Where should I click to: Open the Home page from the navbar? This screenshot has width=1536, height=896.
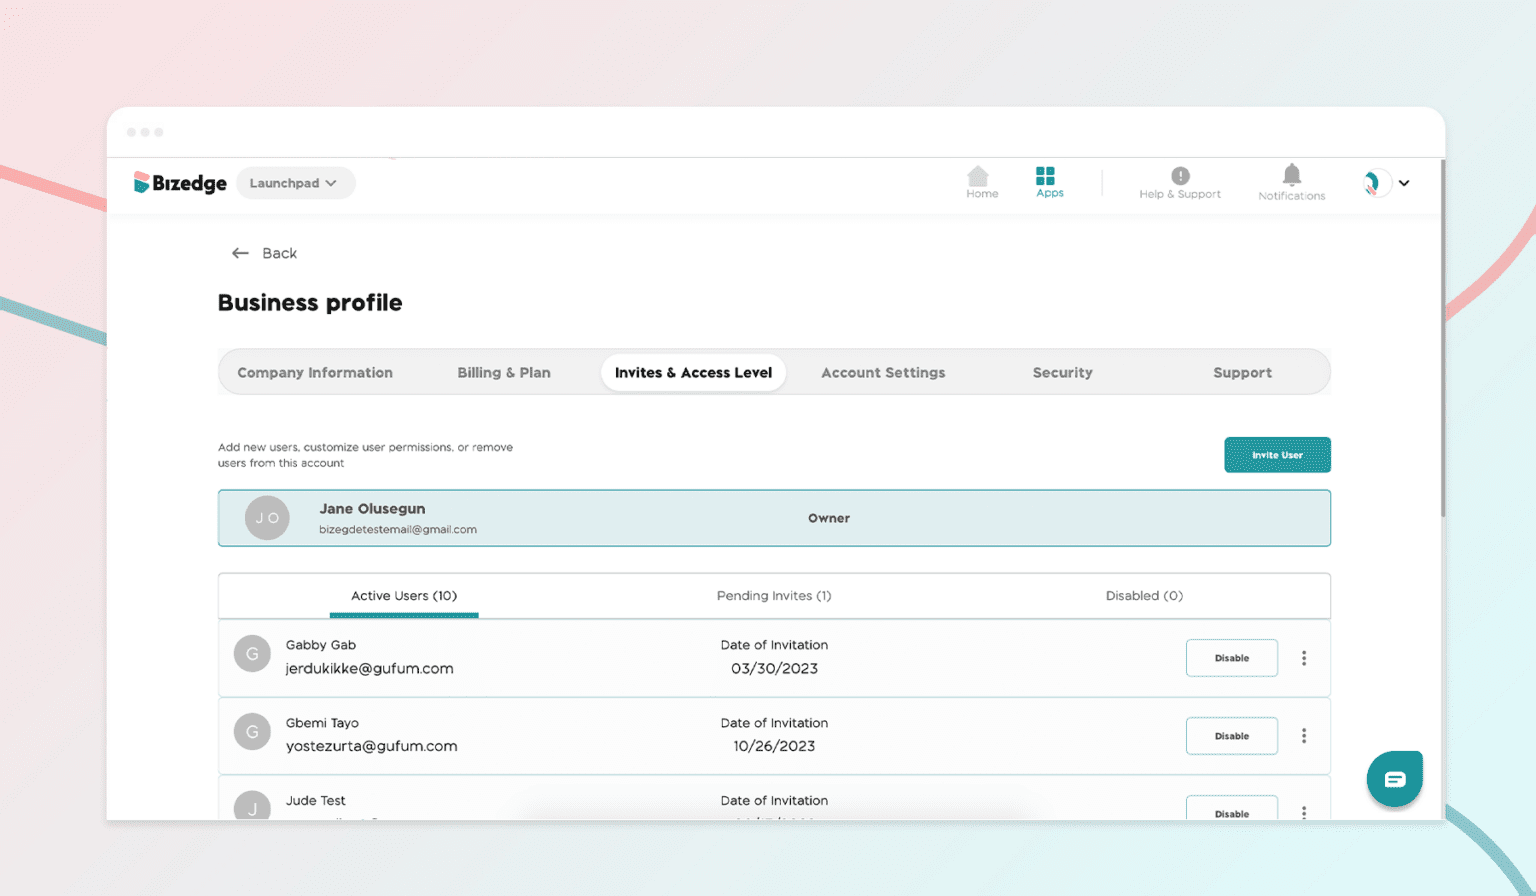point(981,182)
